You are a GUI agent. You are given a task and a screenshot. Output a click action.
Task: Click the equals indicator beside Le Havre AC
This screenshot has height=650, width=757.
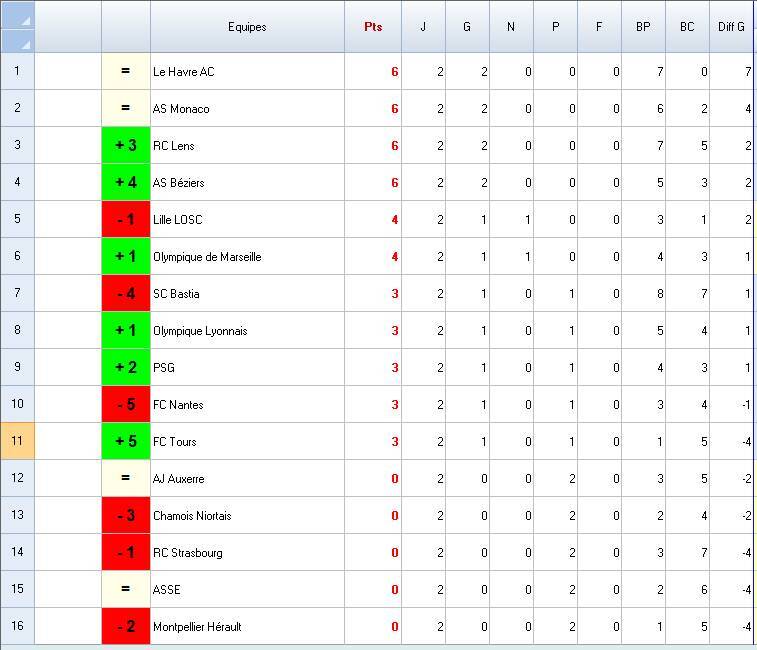126,72
